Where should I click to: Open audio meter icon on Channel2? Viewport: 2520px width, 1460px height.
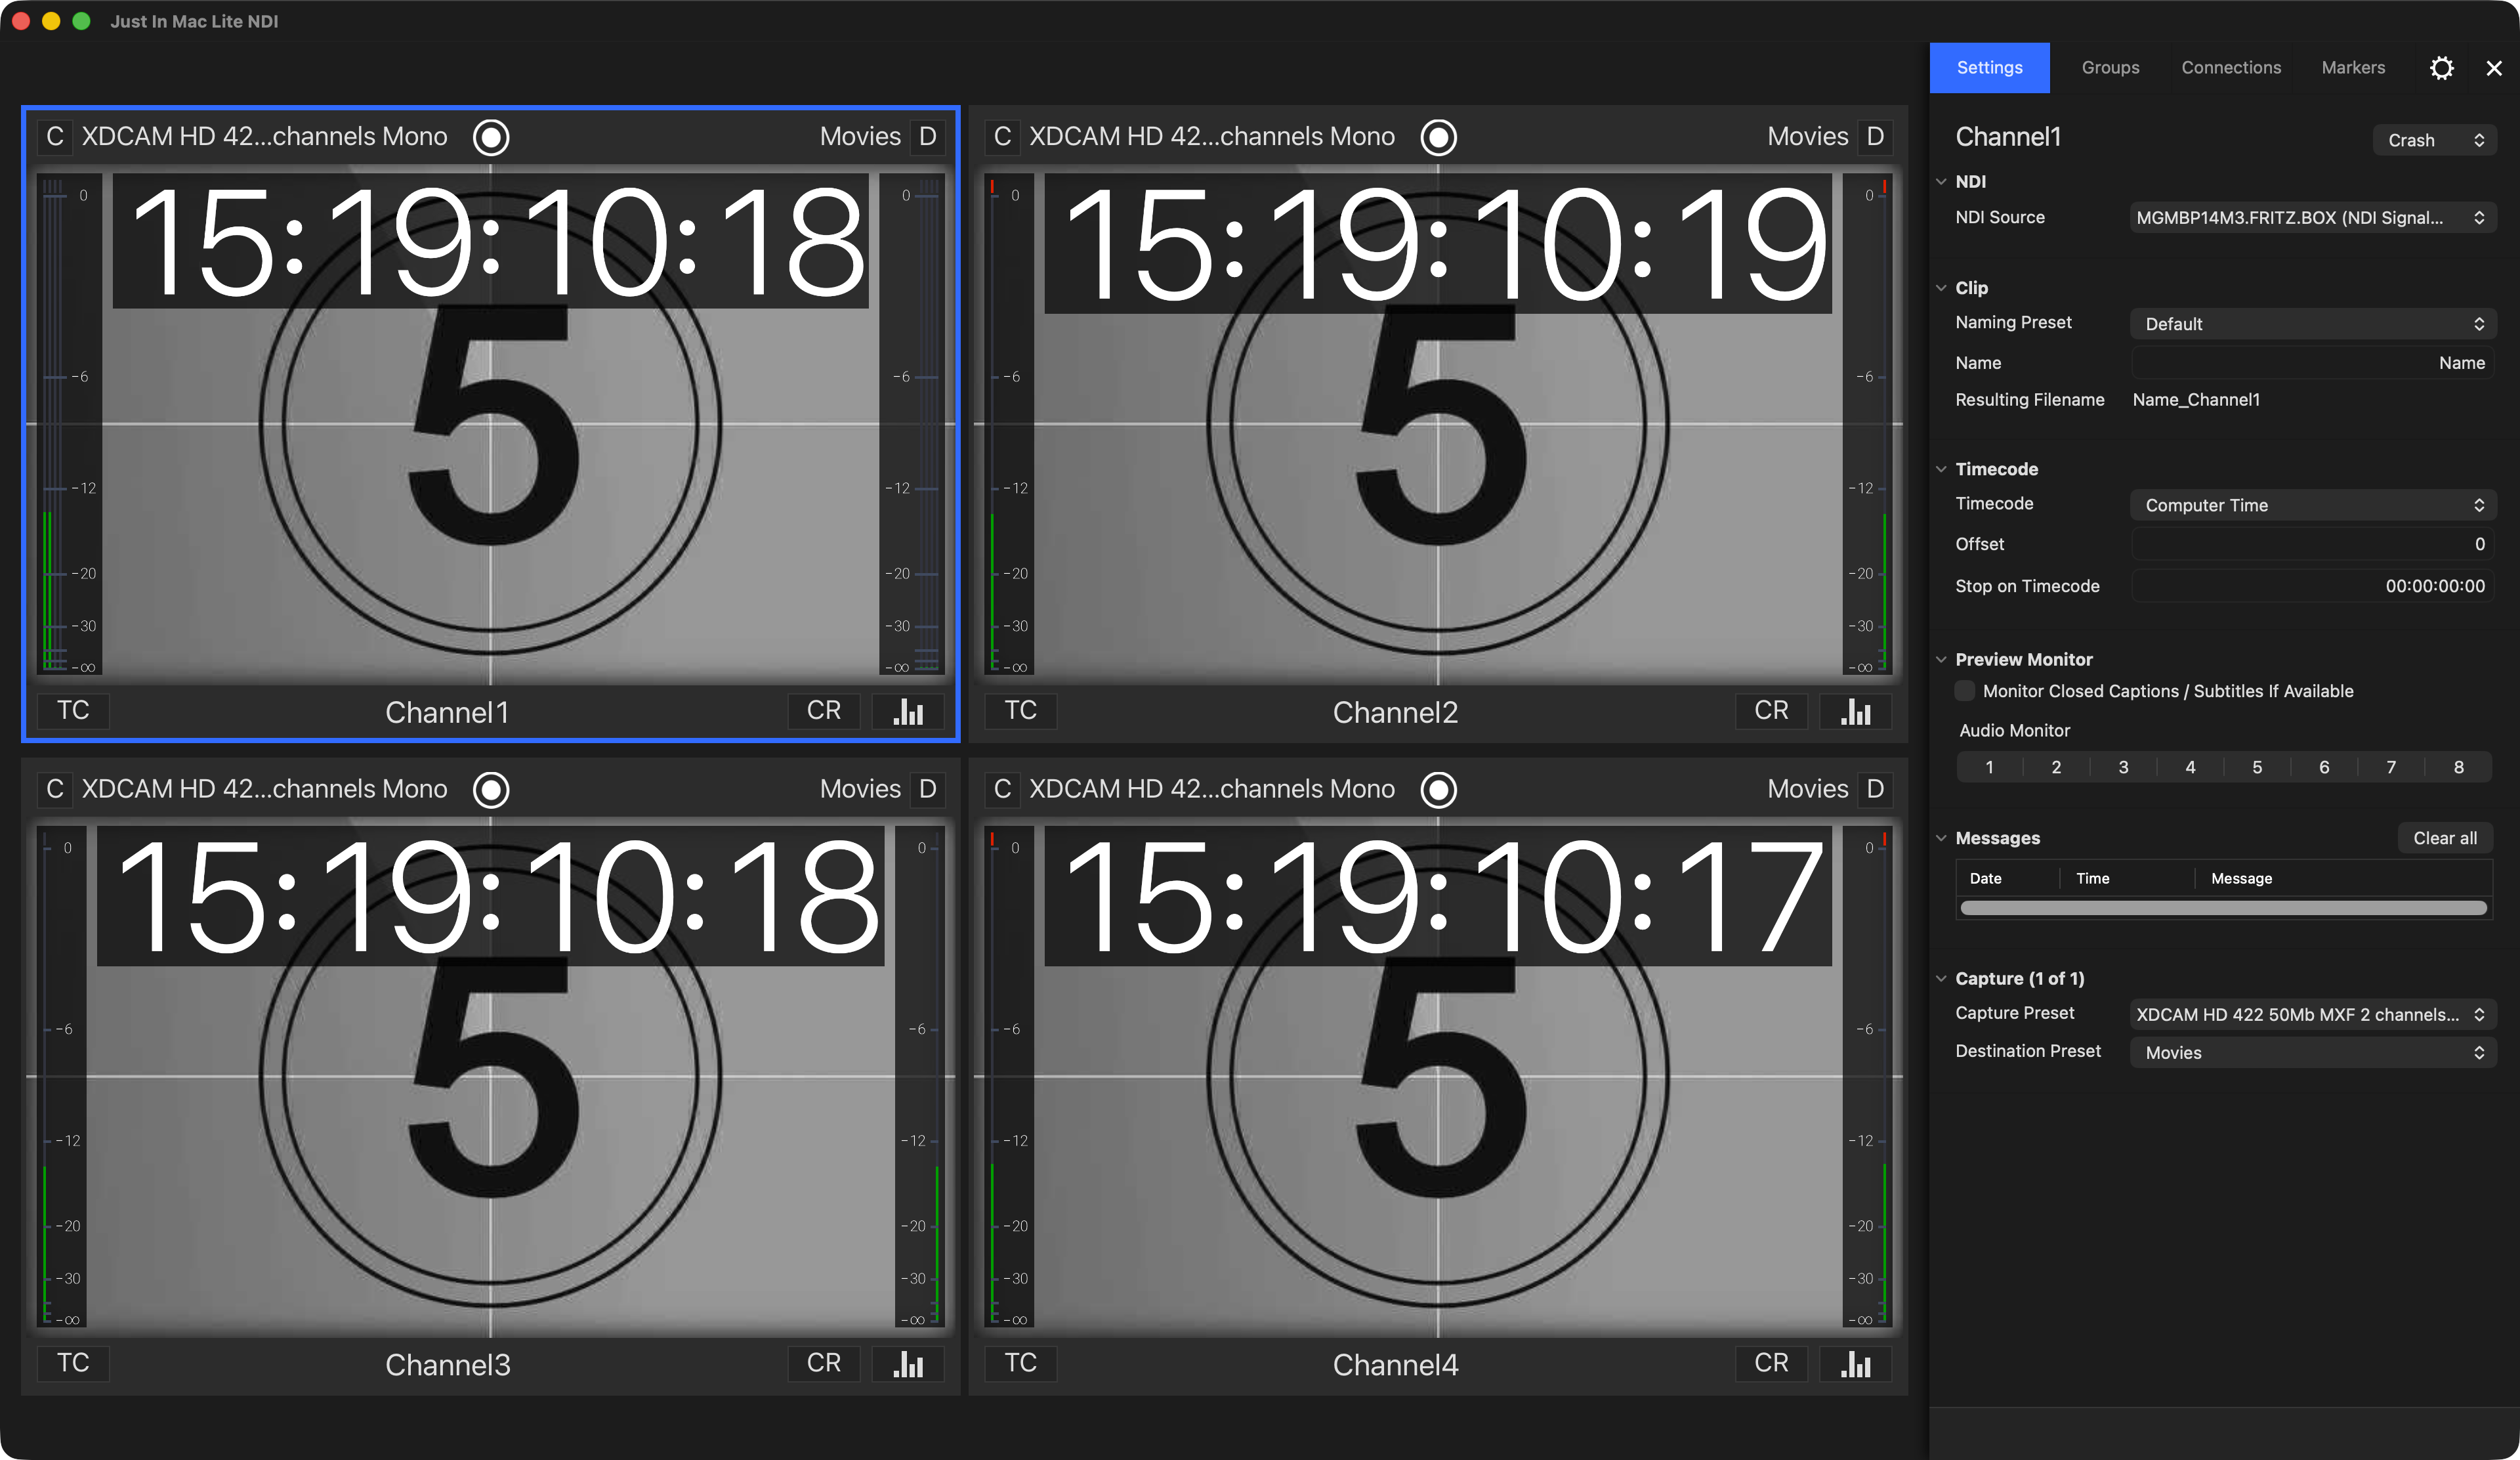pos(1856,711)
